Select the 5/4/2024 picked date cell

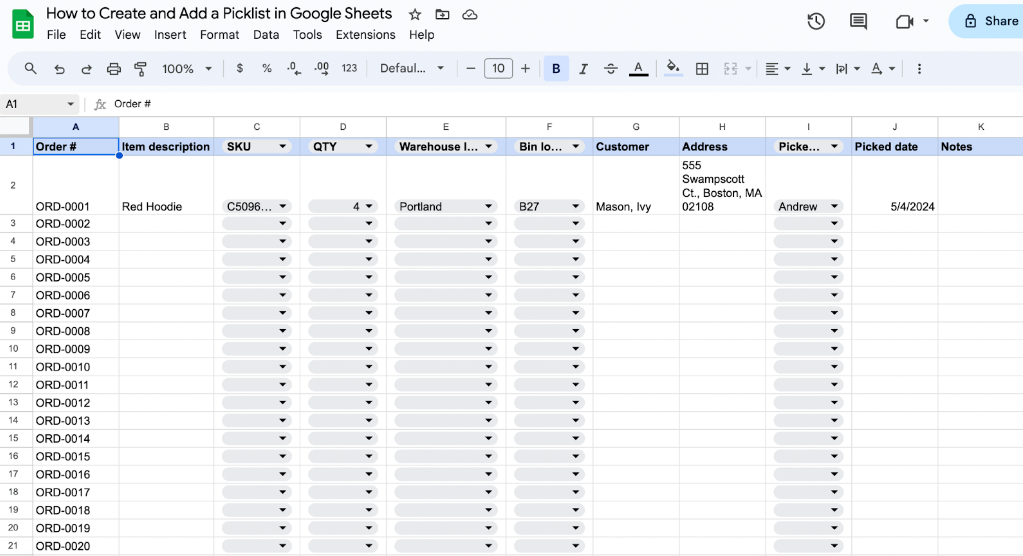coord(894,185)
